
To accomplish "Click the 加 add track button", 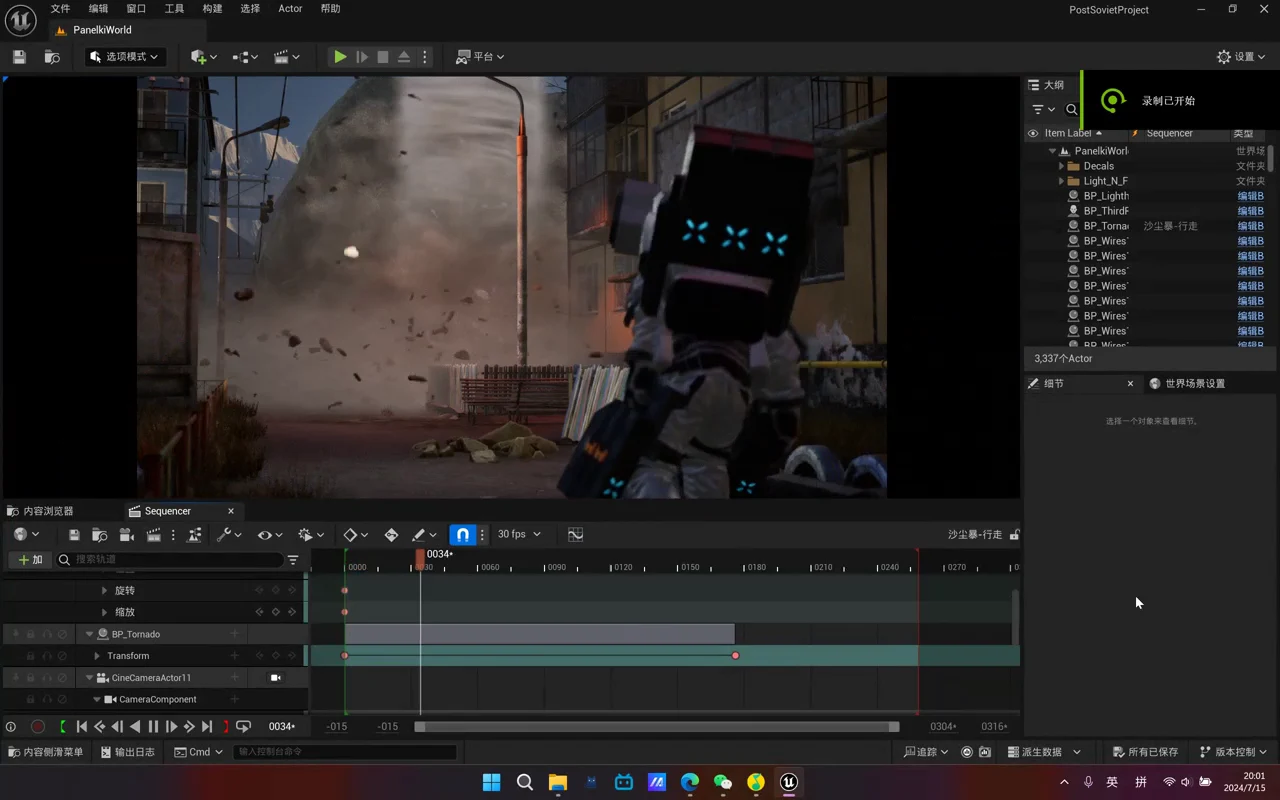I will click(x=30, y=560).
